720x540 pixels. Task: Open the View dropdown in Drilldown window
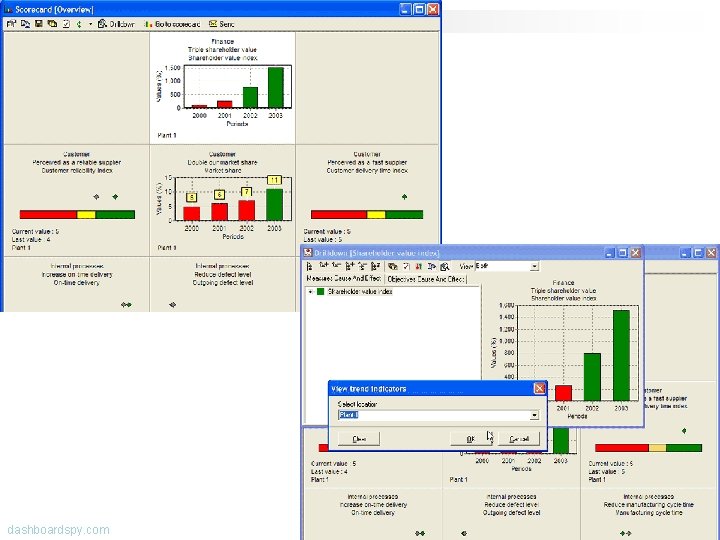[534, 266]
